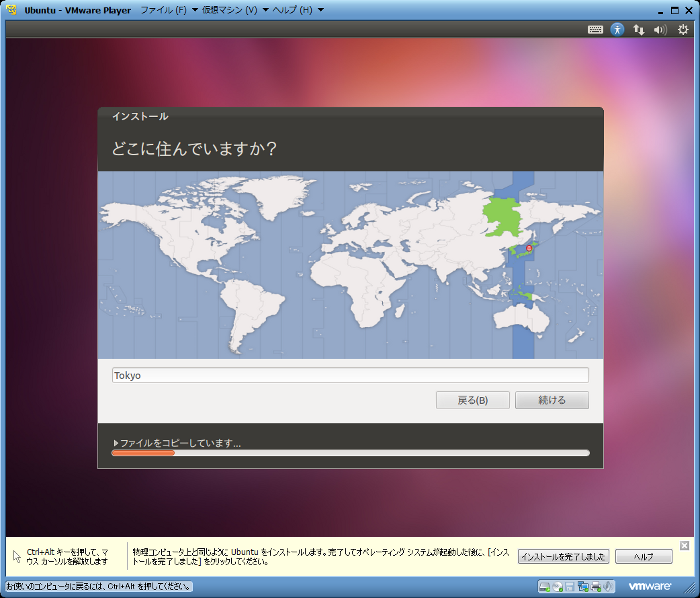Click the file copy progress bar
The height and width of the screenshot is (598, 700).
point(350,453)
